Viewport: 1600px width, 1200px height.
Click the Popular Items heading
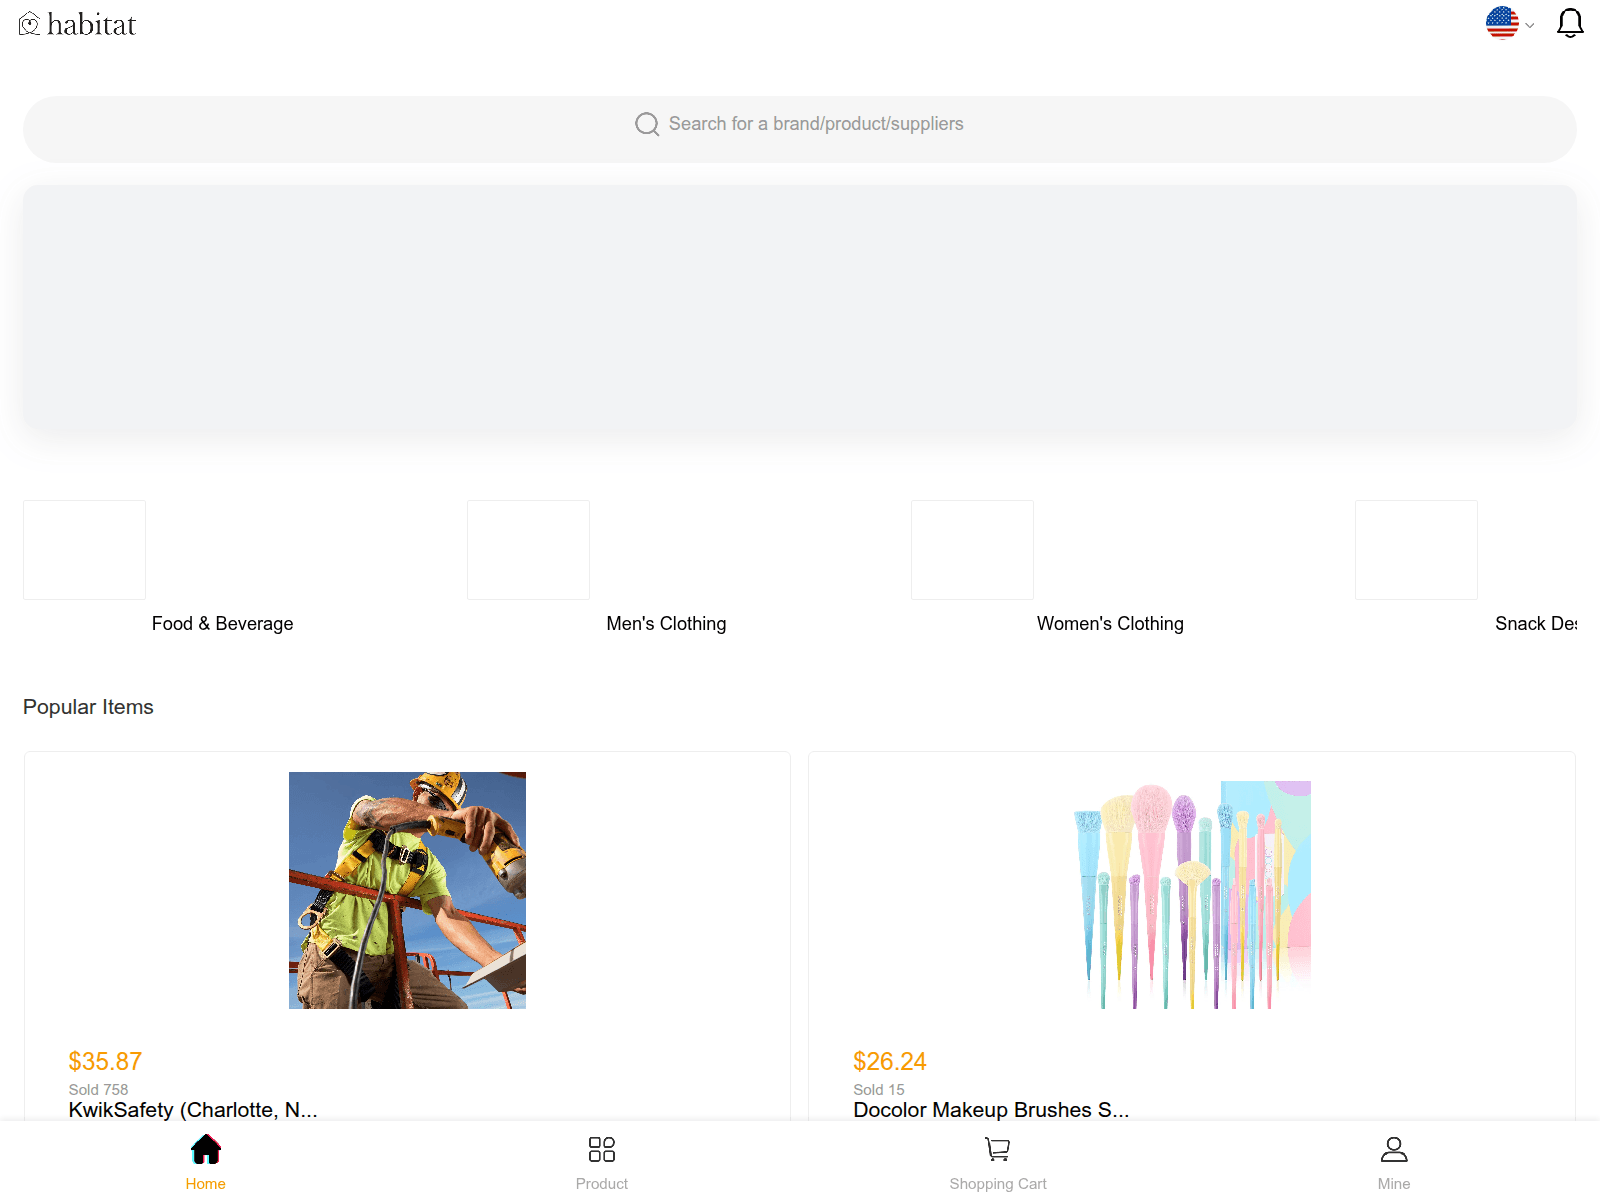[88, 707]
